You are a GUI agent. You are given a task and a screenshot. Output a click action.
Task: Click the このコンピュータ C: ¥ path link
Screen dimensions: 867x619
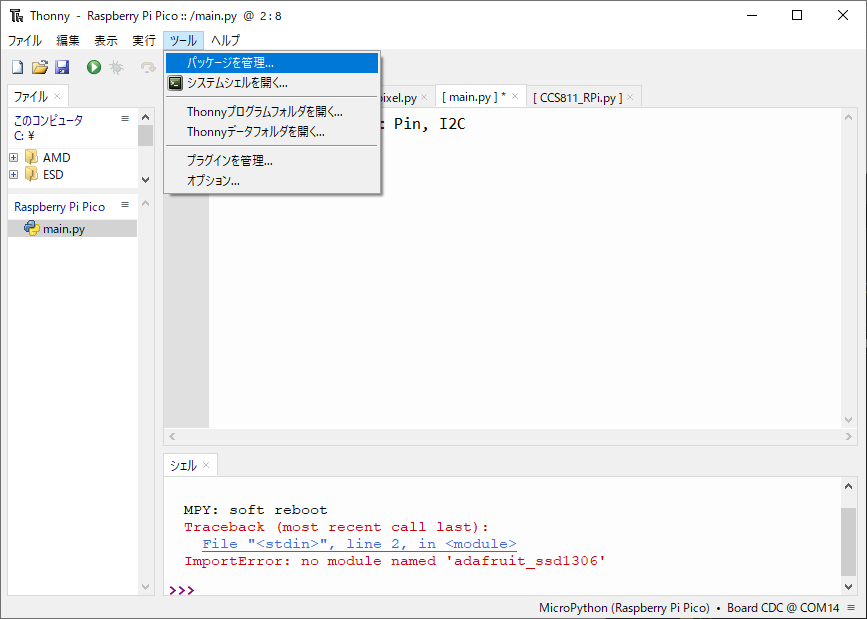[x=48, y=128]
